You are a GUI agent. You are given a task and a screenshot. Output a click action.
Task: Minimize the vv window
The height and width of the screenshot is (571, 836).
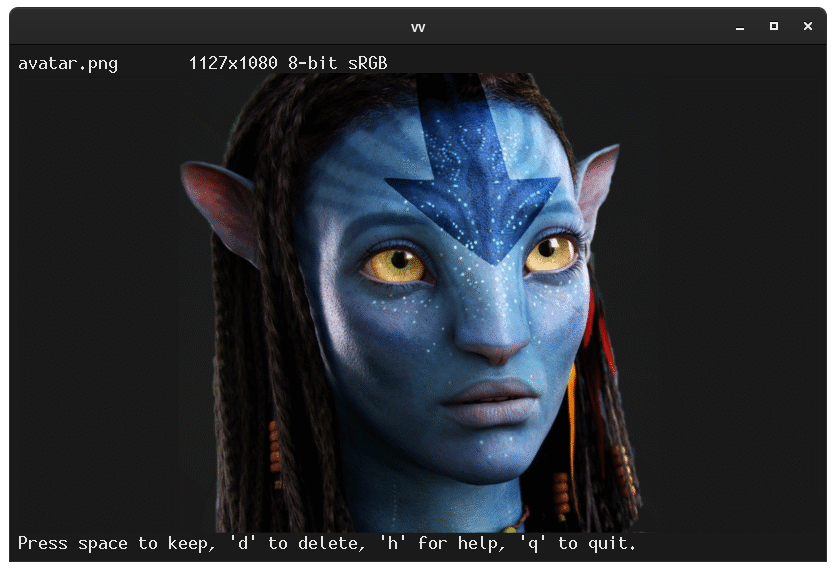click(x=739, y=27)
